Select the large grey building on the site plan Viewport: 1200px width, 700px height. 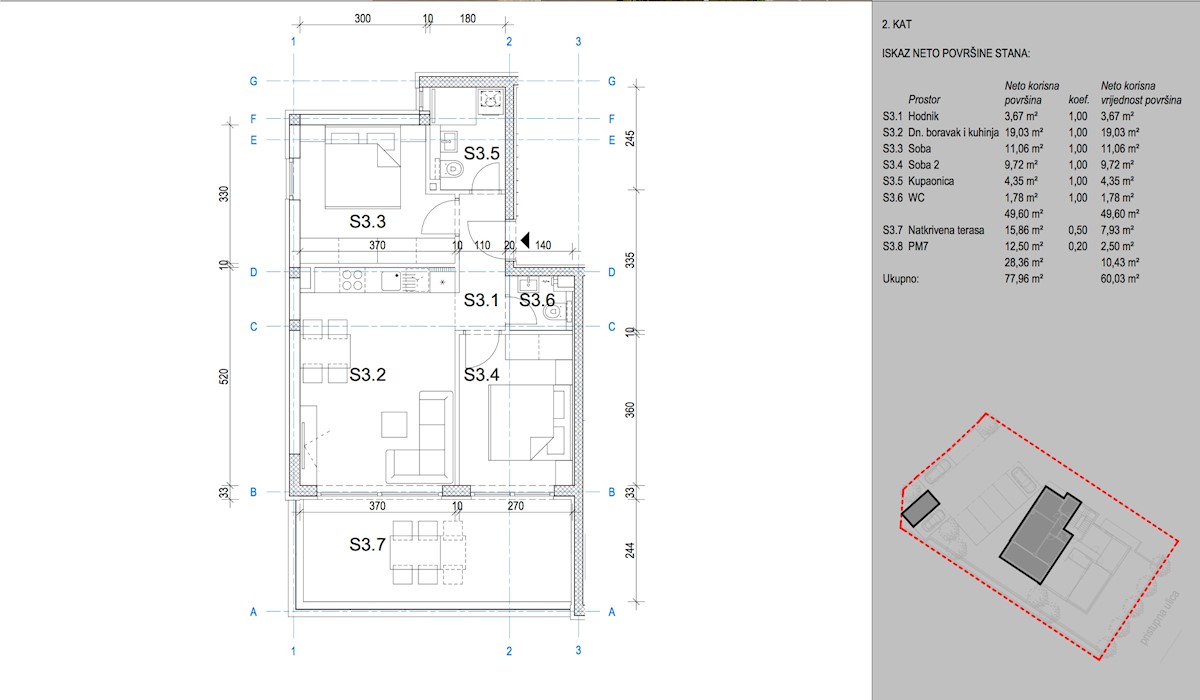[x=1039, y=535]
